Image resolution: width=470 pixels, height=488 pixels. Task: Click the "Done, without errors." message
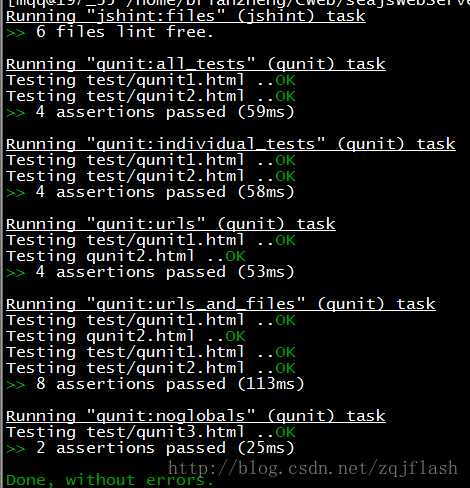pyautogui.click(x=109, y=480)
